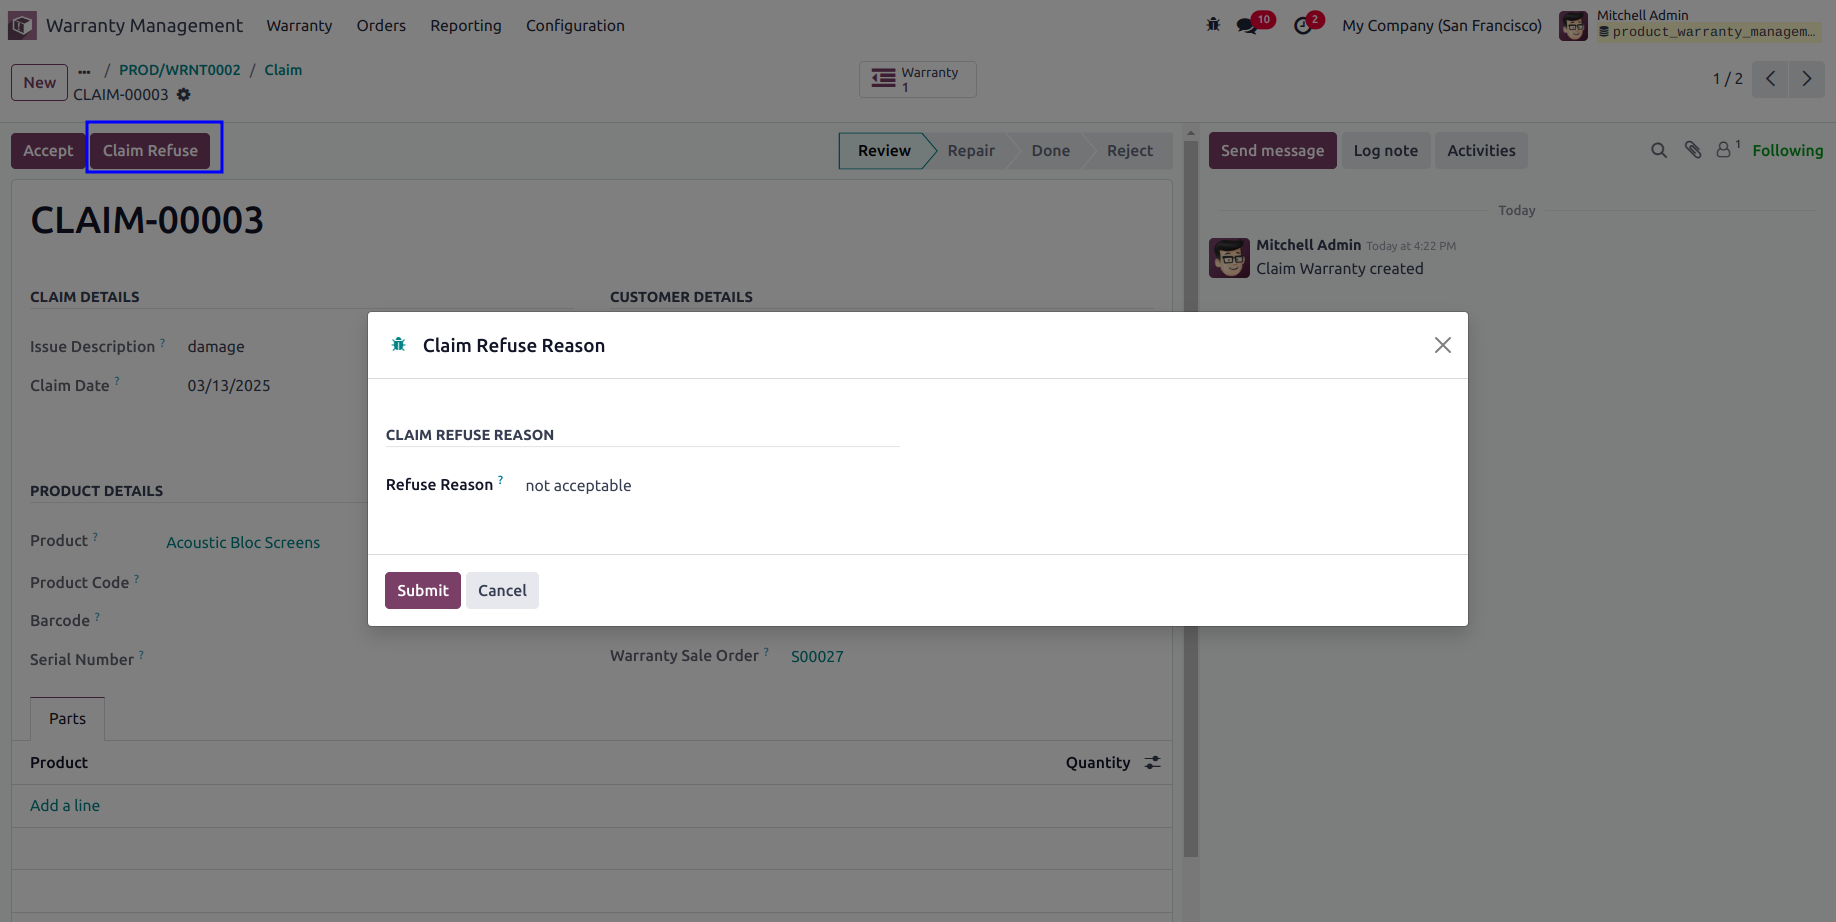This screenshot has height=922, width=1836.
Task: Click the gear icon beside CLAIM-00003
Action: [184, 94]
